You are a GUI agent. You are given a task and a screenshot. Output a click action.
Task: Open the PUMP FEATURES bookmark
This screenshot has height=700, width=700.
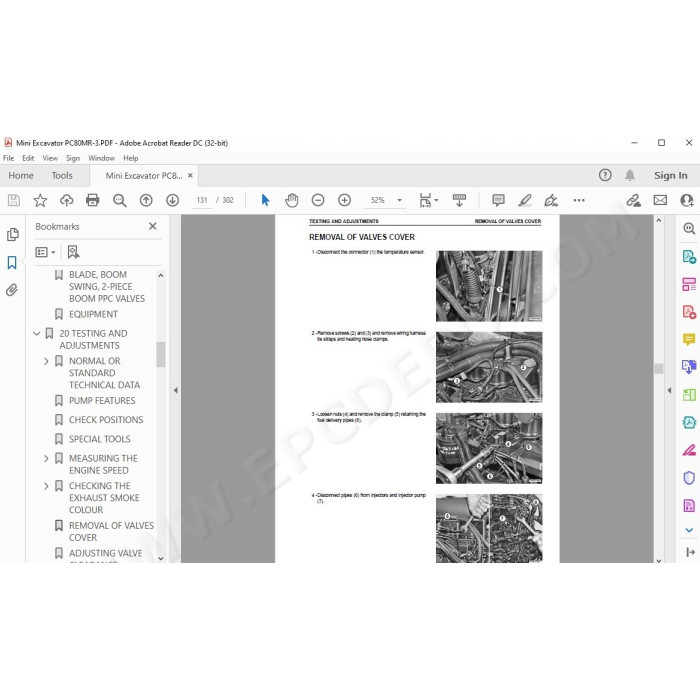[x=102, y=400]
